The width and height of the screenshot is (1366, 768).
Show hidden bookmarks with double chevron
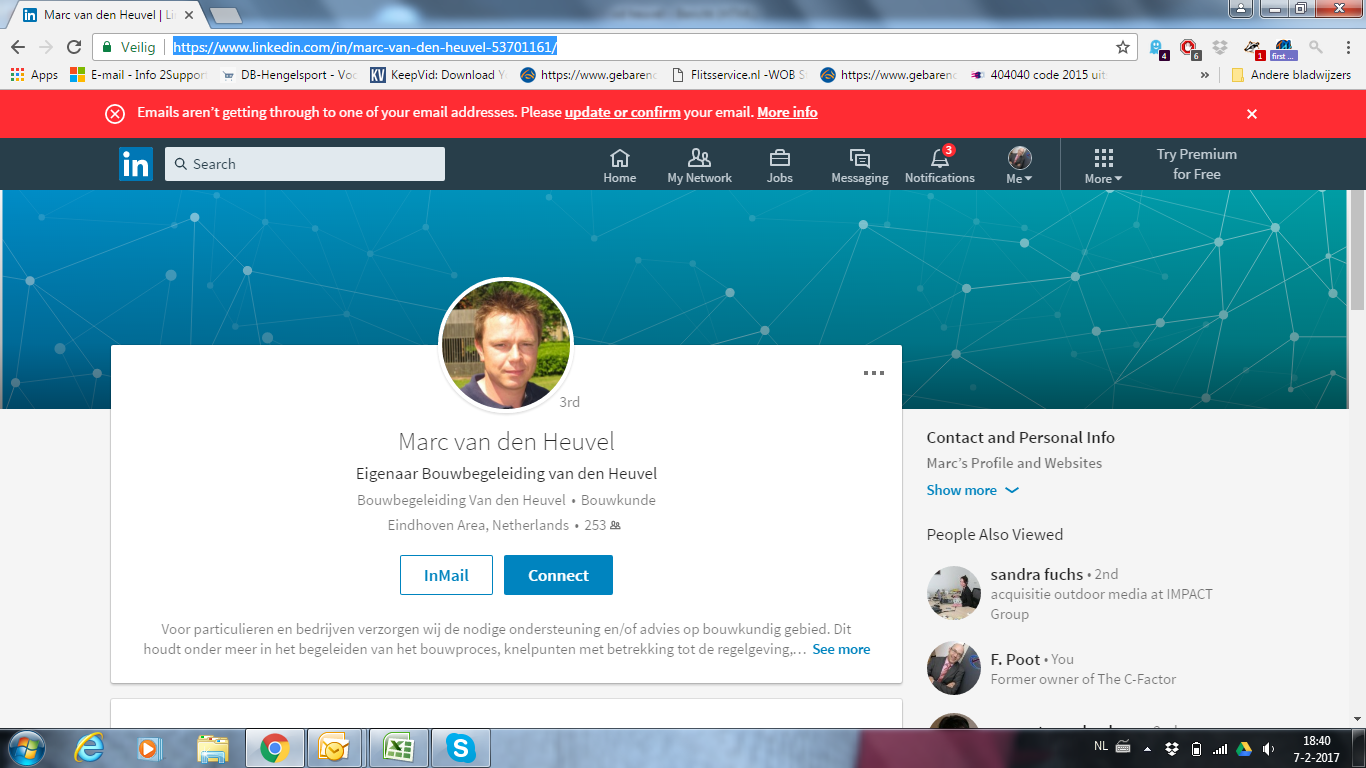[x=1204, y=75]
